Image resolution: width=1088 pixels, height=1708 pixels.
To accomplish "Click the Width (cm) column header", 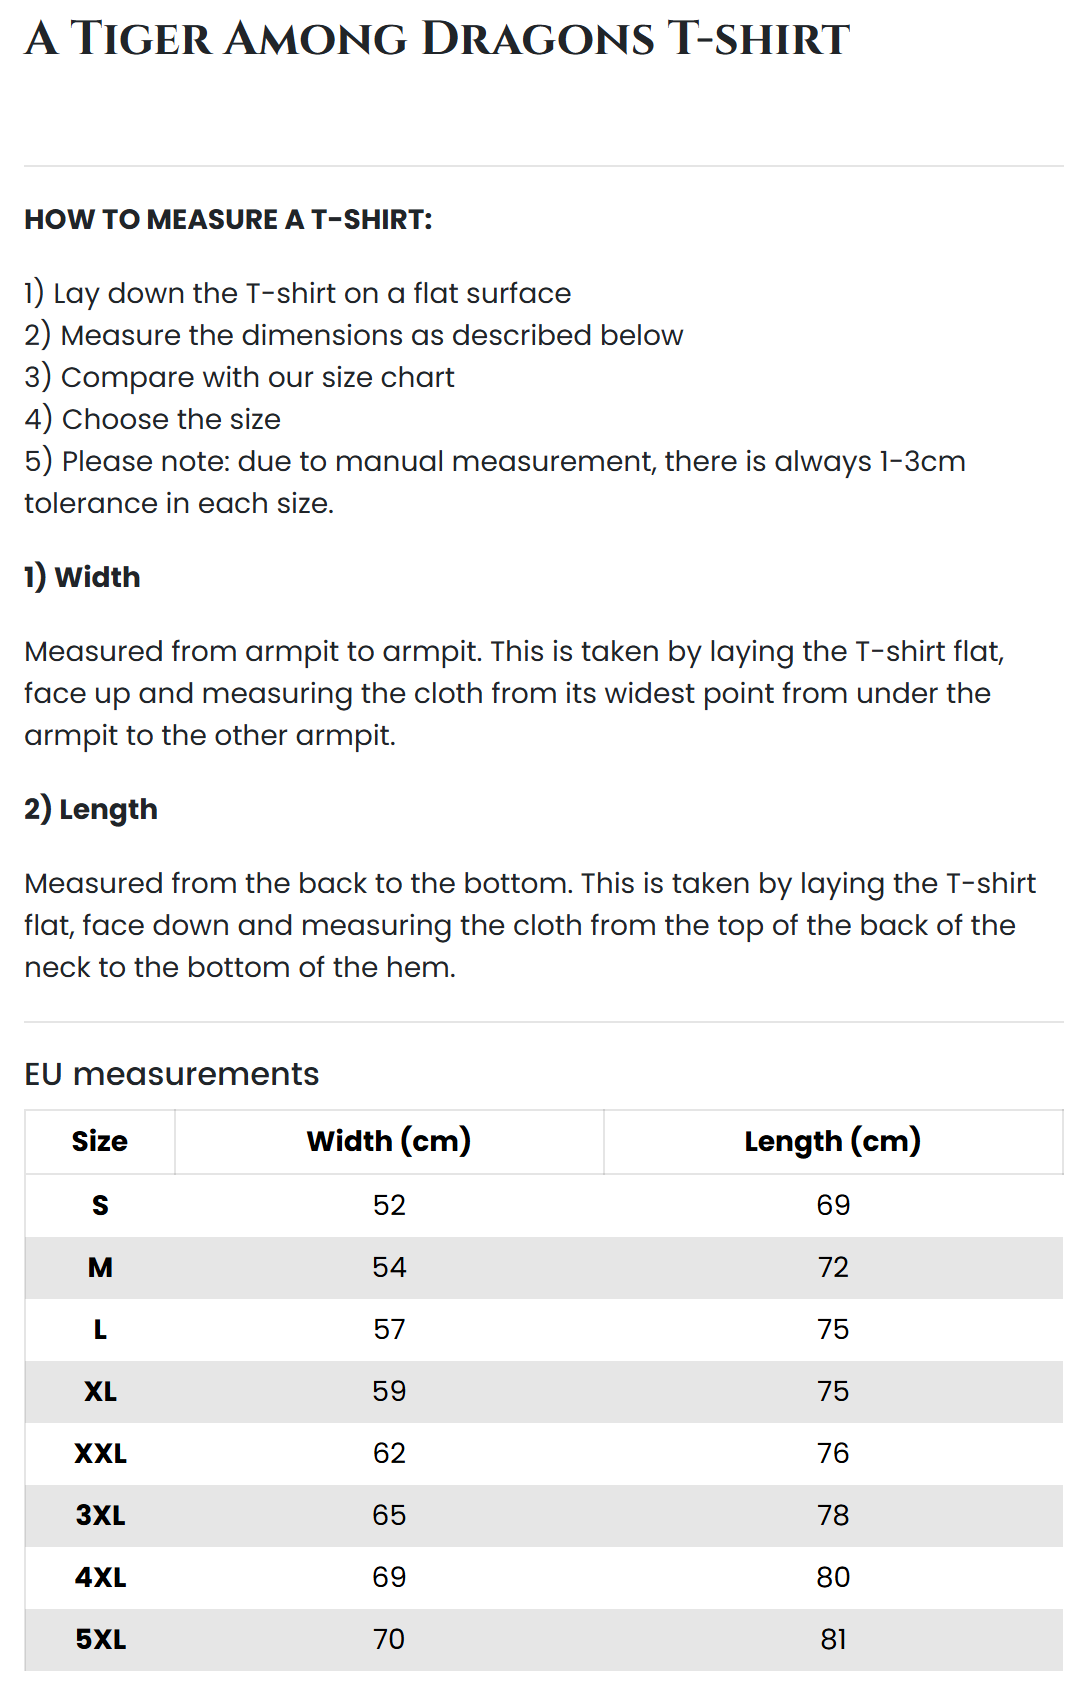I will pos(389,1141).
